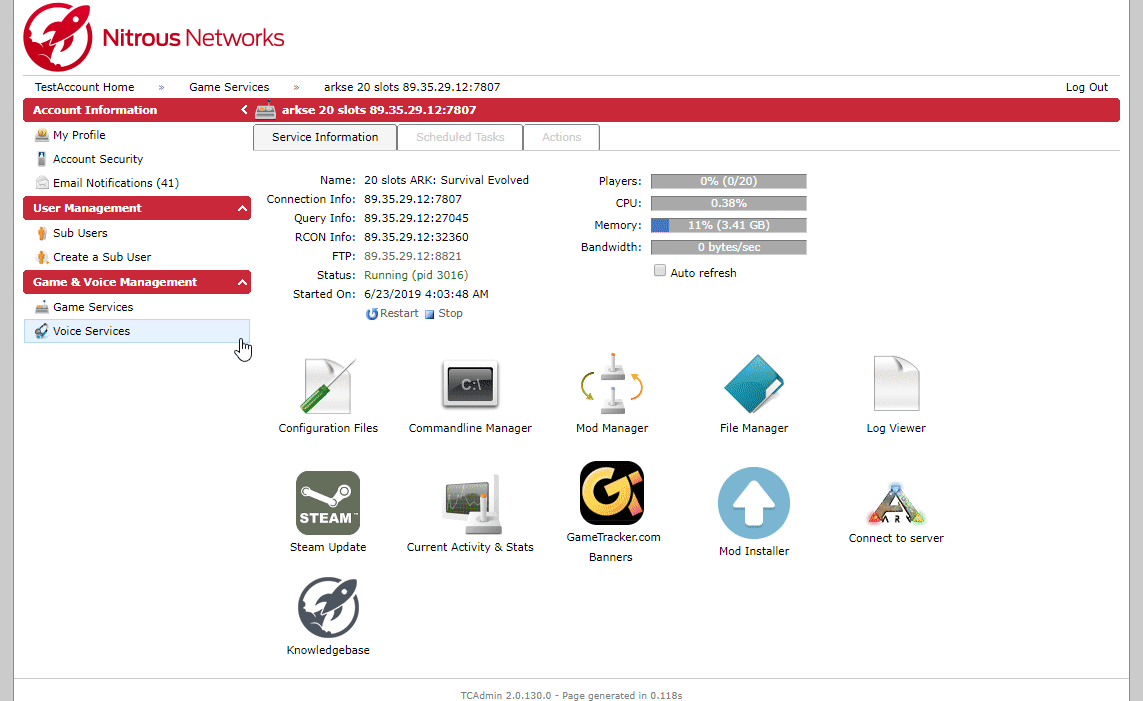Screen dimensions: 1143x701
Task: Click the Restart circular arrow icon
Action: 372,313
